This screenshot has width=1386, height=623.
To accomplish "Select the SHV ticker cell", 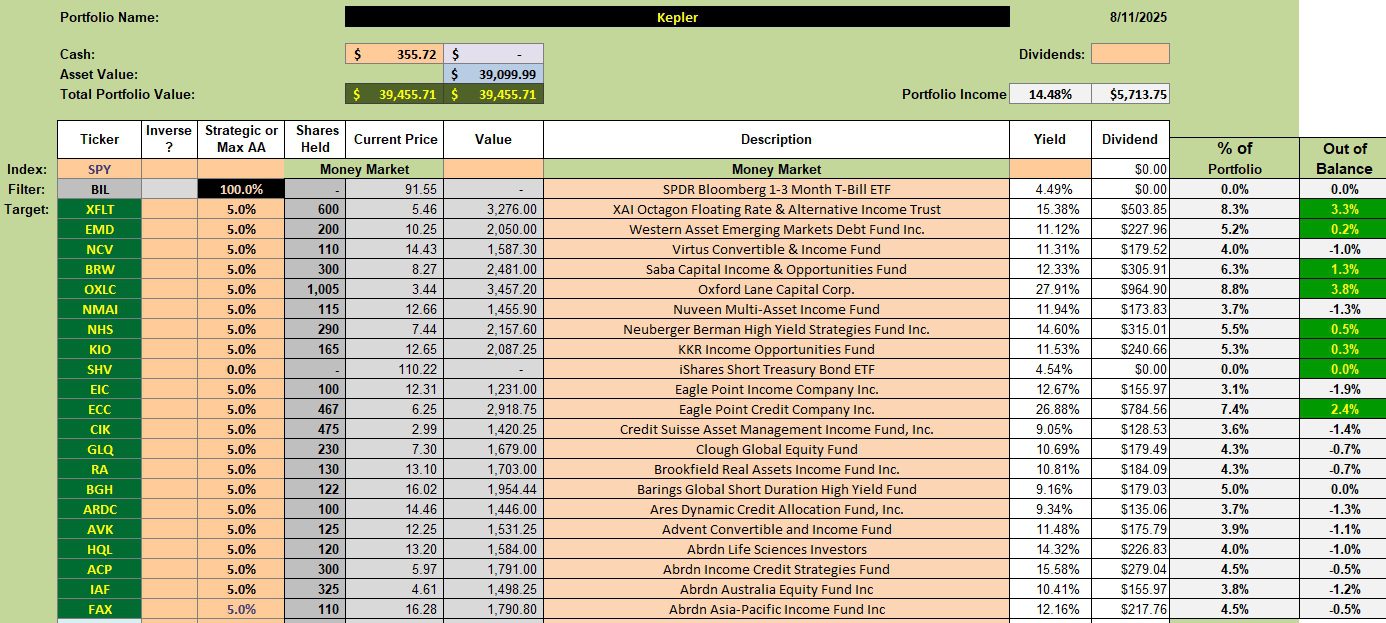I will pos(99,369).
